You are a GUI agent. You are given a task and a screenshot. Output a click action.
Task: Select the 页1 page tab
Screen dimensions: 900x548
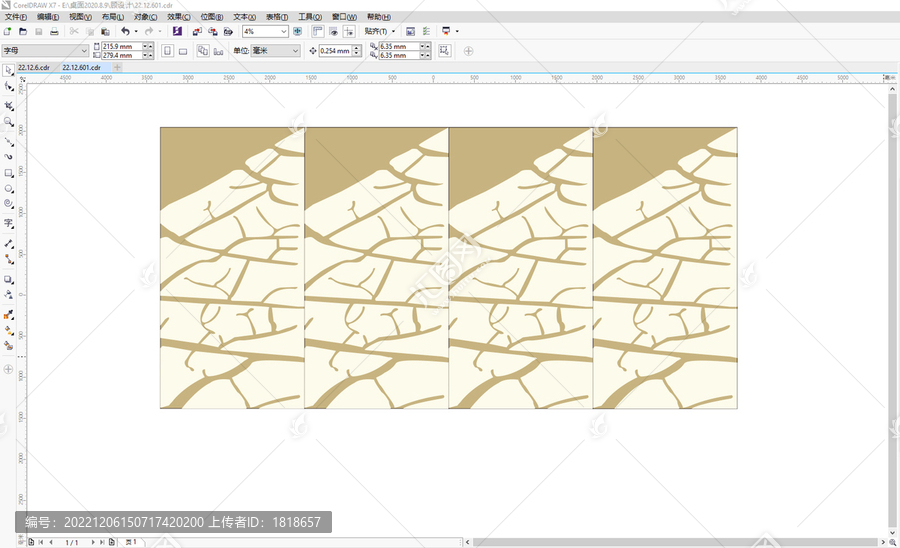tap(131, 542)
